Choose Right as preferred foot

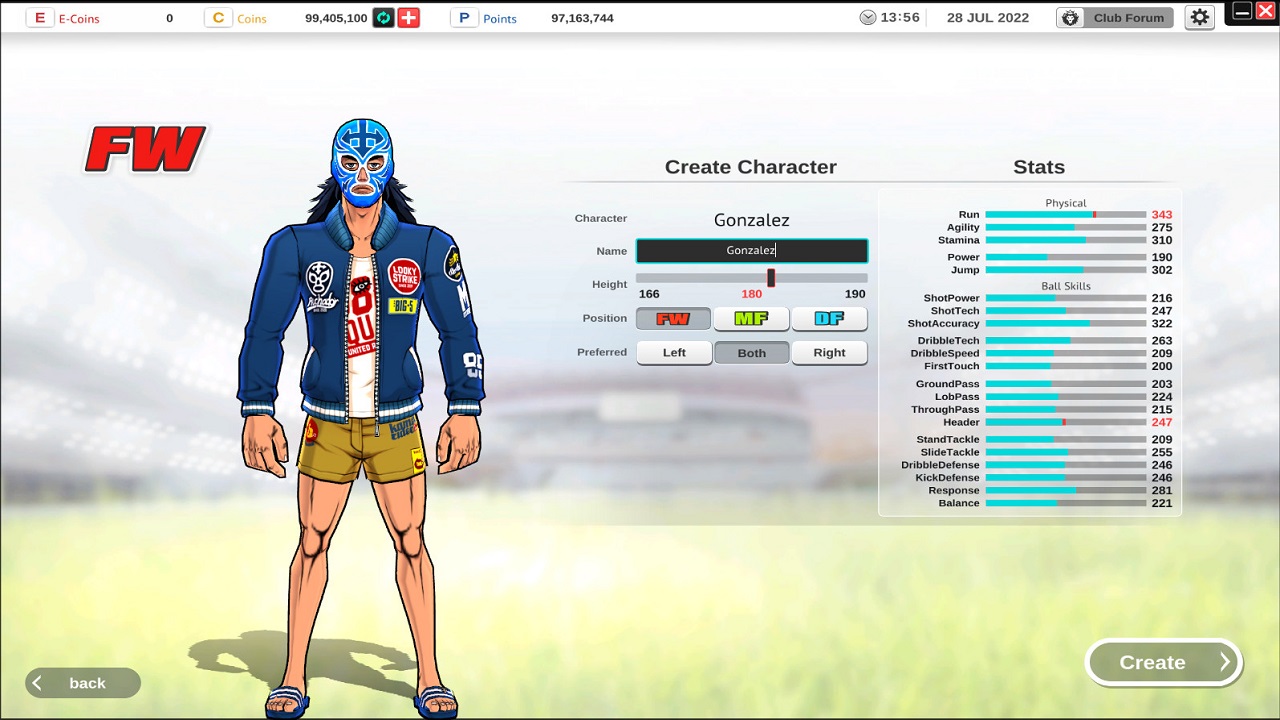(x=829, y=353)
